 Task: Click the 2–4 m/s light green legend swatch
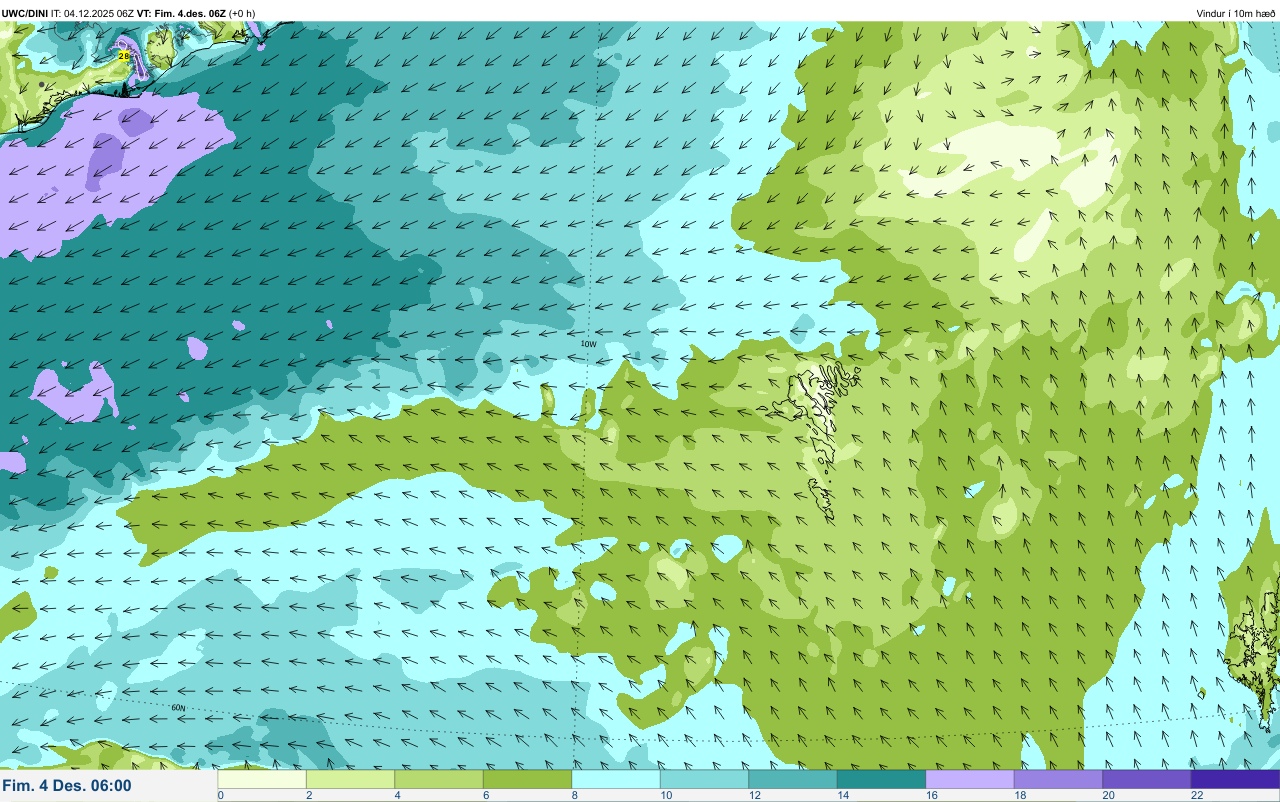coord(350,779)
